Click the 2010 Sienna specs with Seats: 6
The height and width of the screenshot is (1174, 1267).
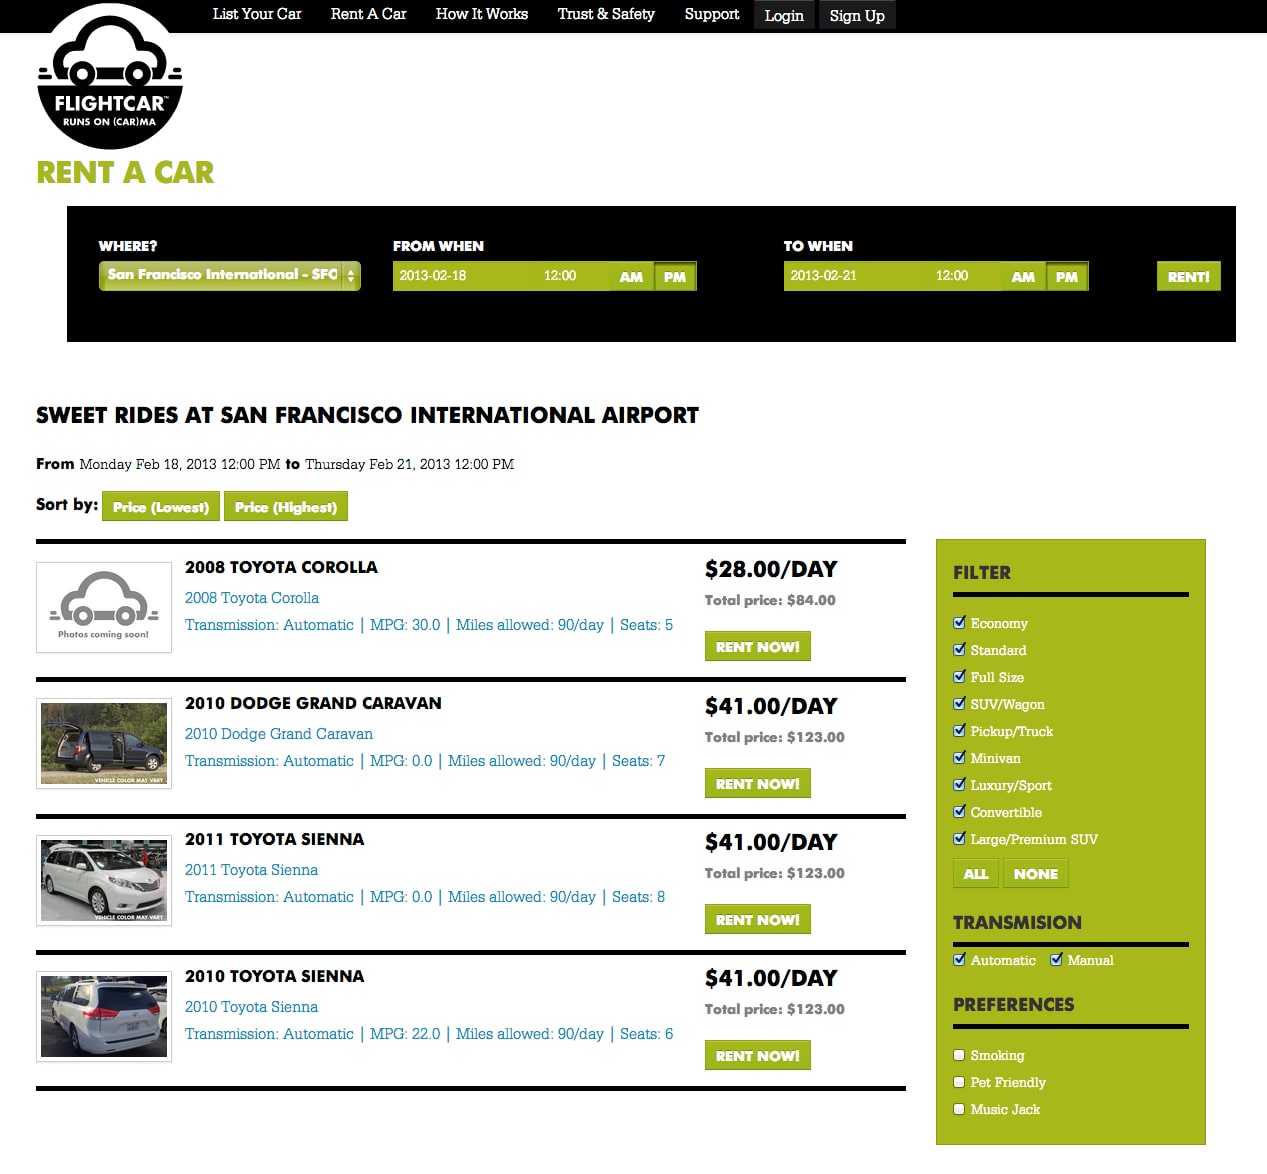(429, 1034)
